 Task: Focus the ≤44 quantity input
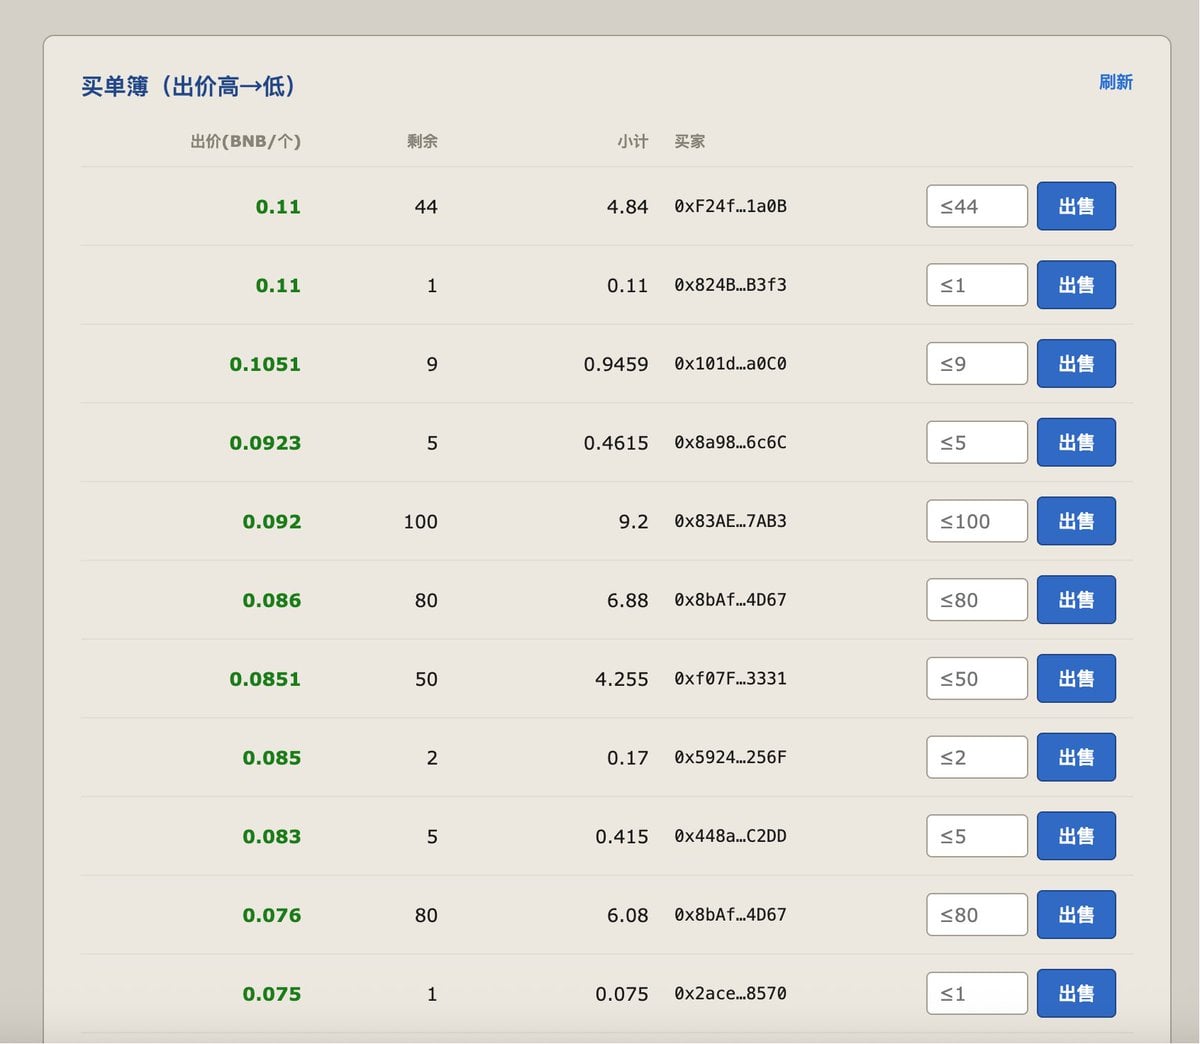[x=977, y=206]
